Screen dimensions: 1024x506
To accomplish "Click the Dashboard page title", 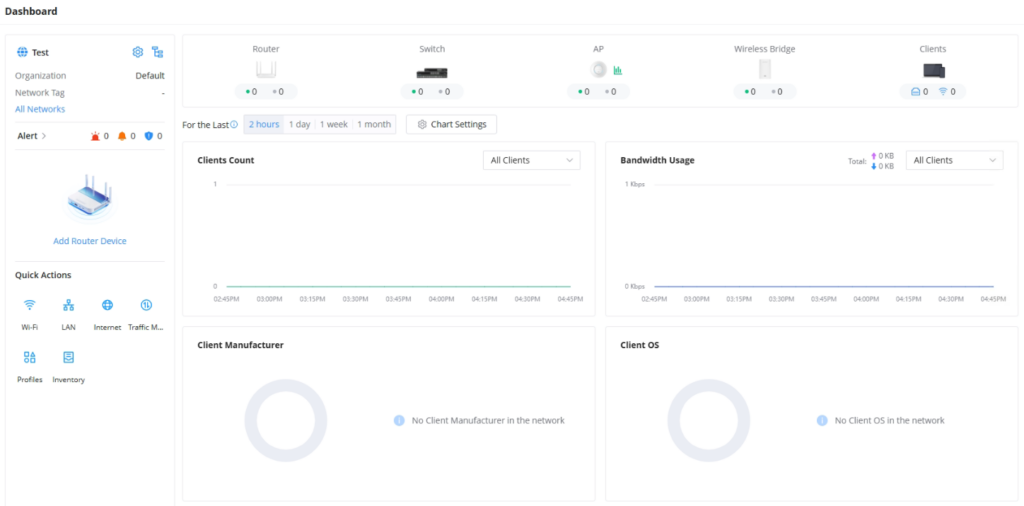I will 31,11.
